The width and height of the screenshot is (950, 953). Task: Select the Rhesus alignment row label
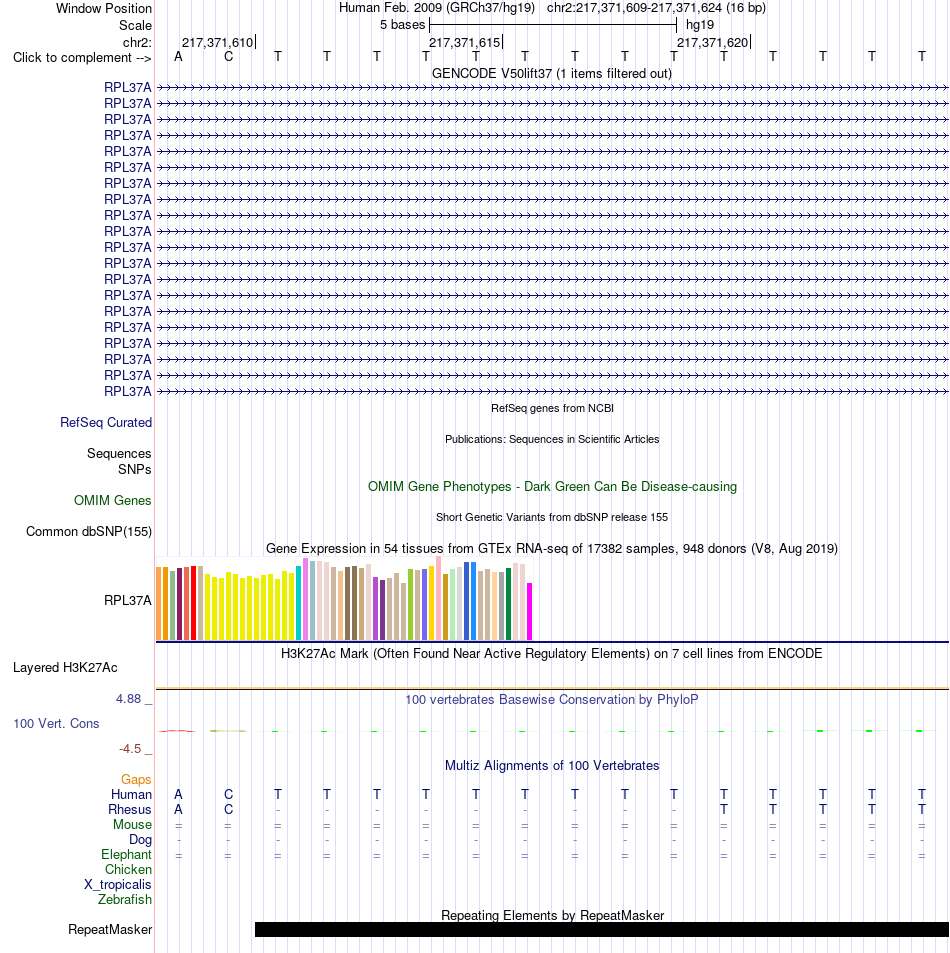tap(129, 810)
